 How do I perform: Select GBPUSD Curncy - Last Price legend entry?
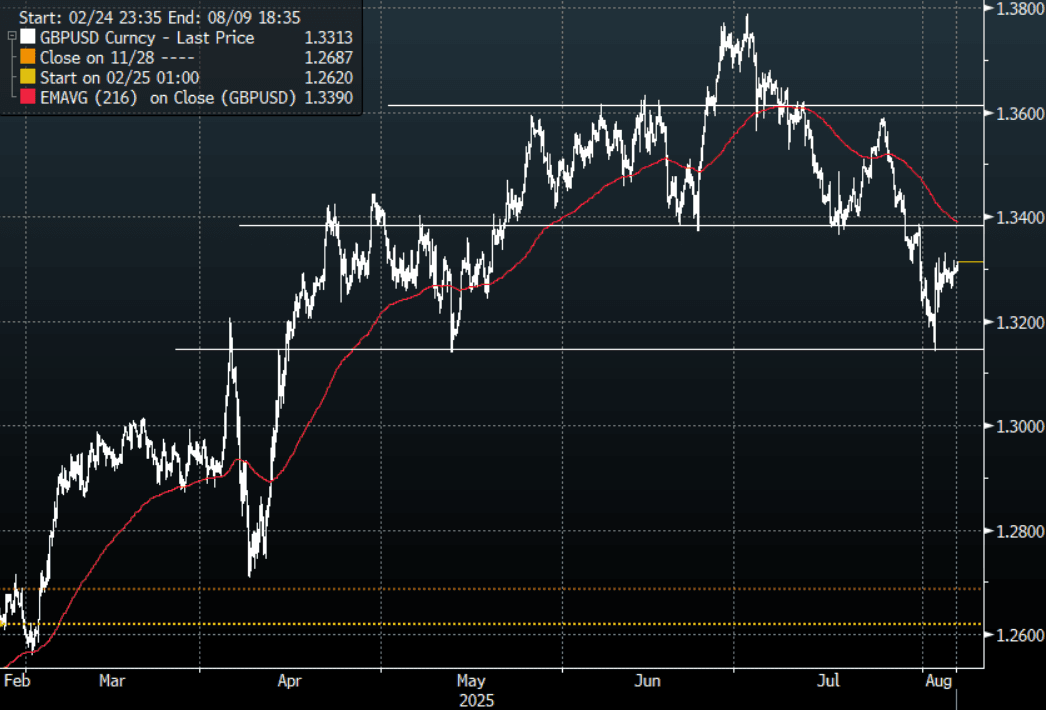pyautogui.click(x=147, y=38)
